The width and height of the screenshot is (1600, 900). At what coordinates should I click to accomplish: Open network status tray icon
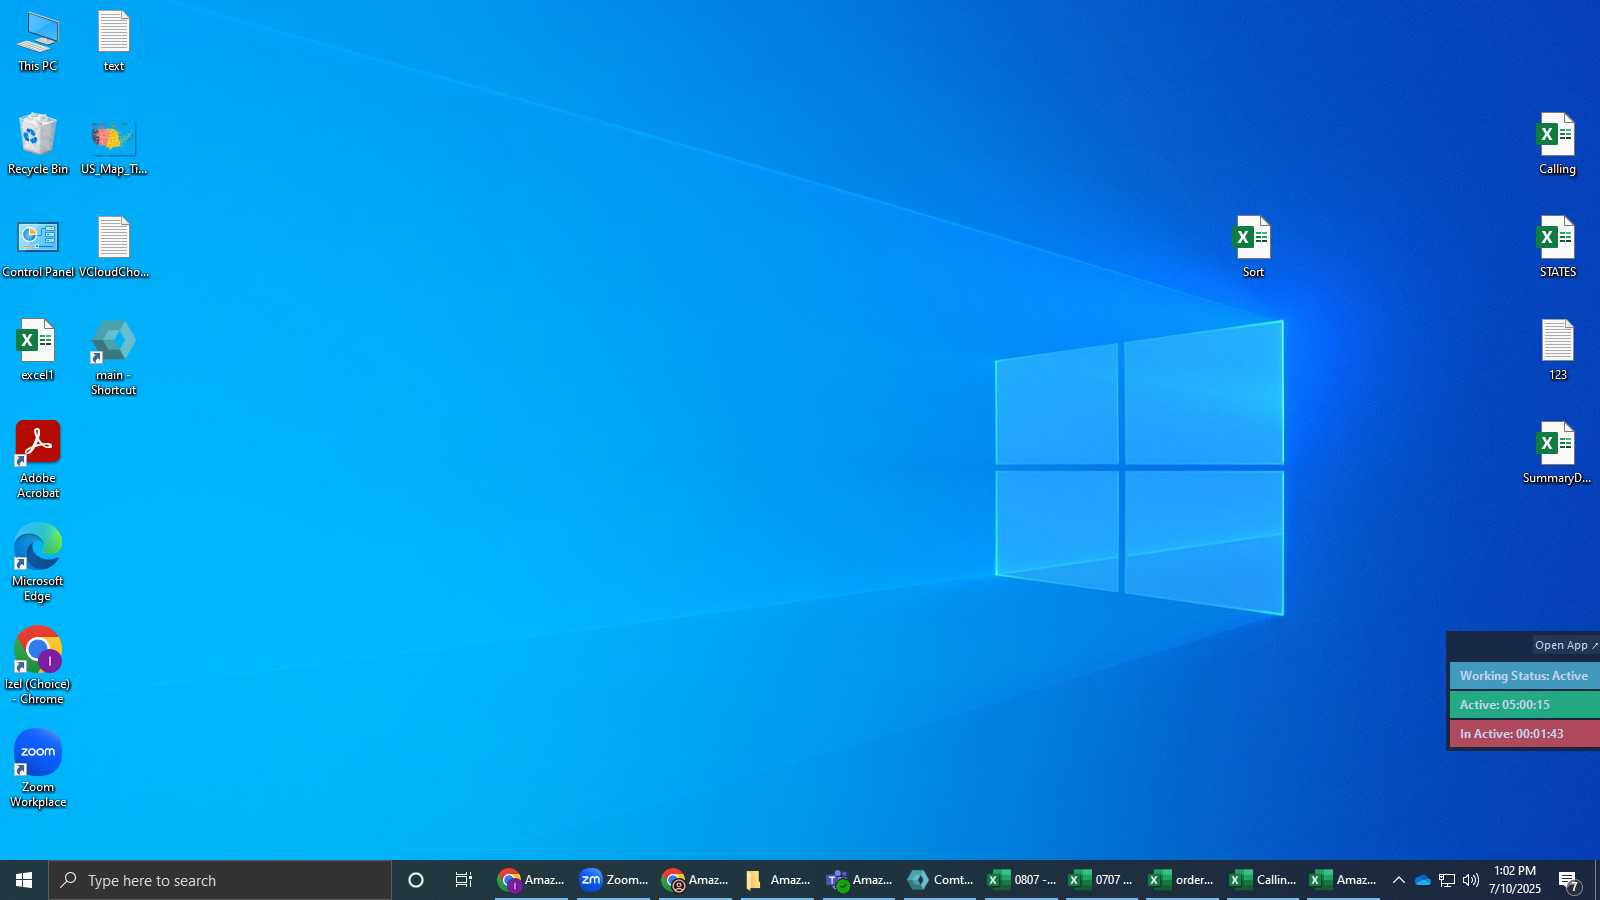coord(1447,880)
